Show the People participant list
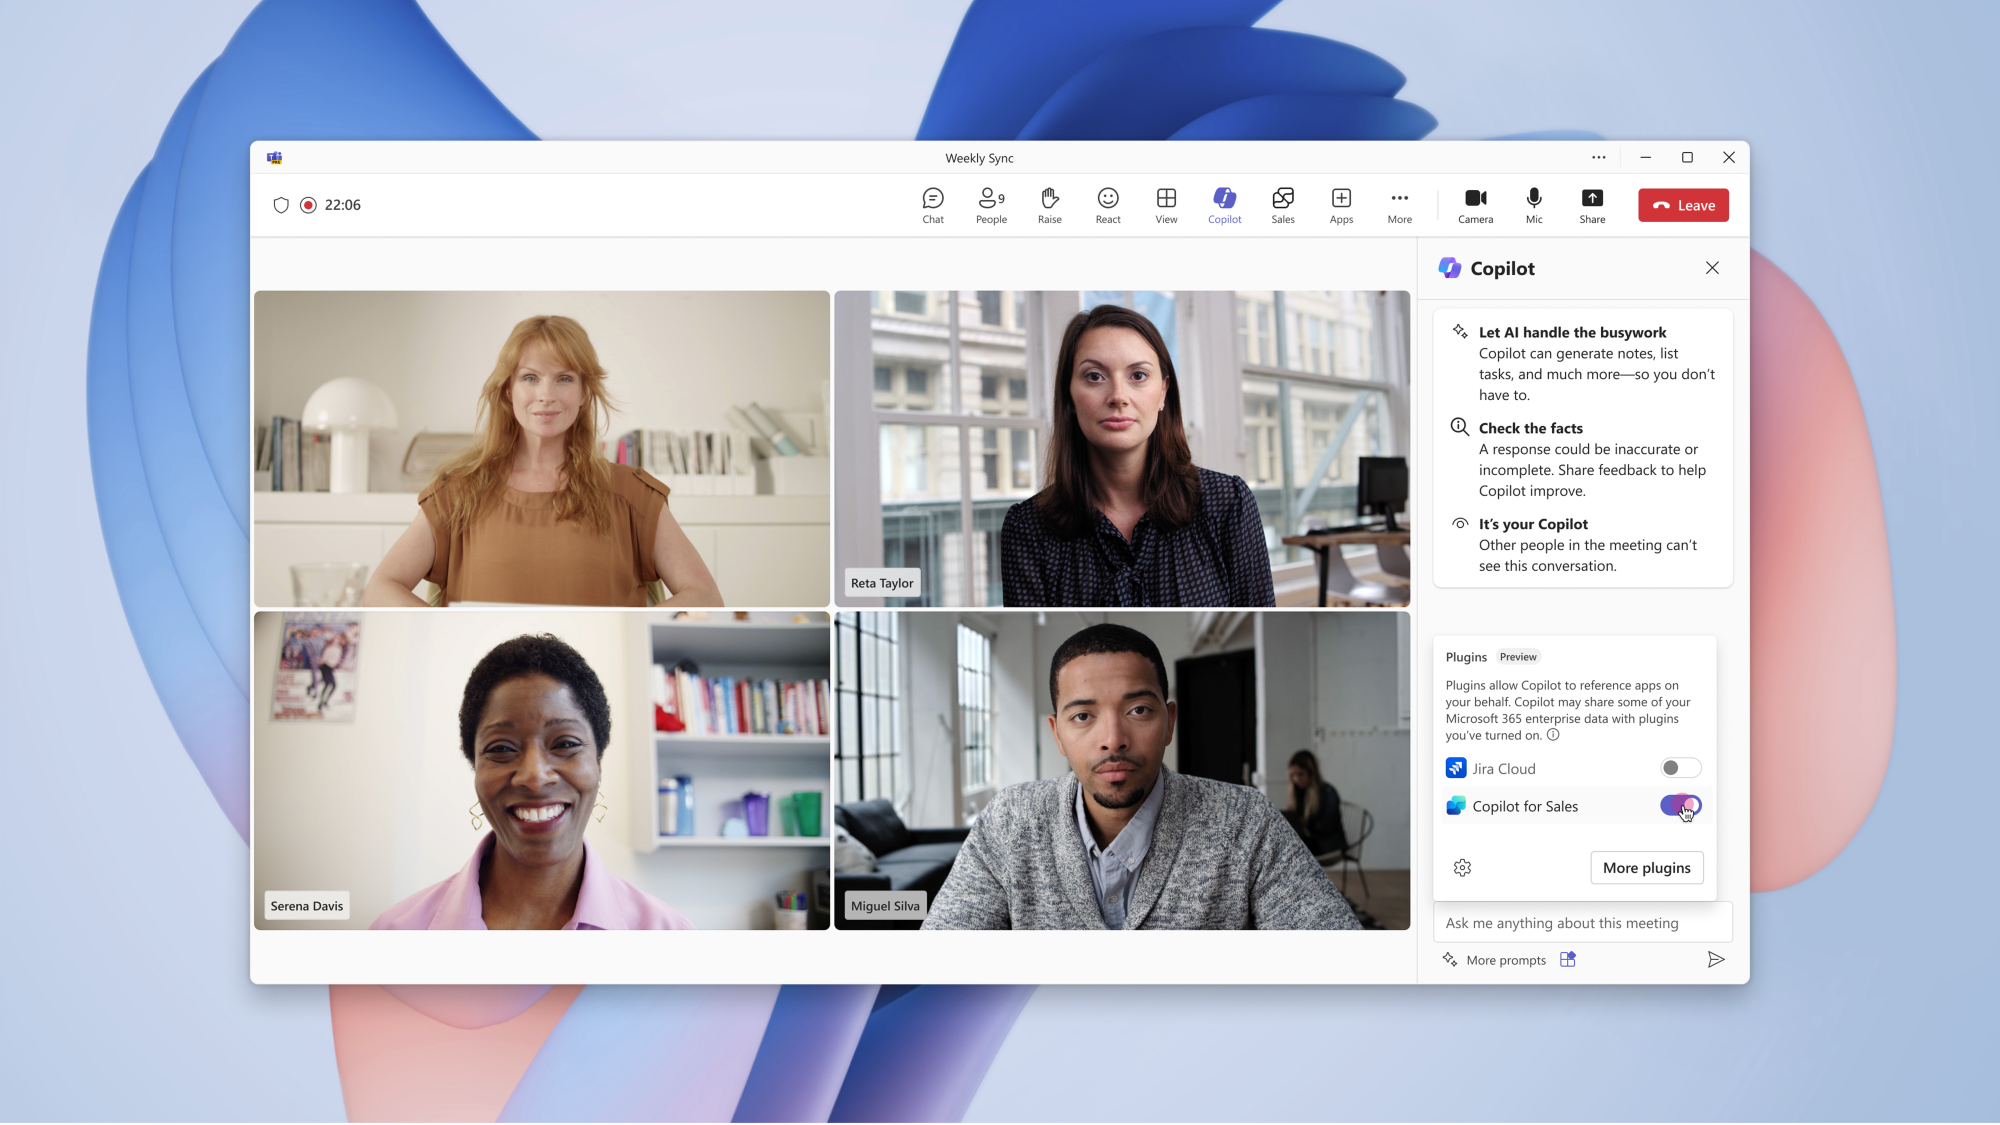 click(991, 205)
